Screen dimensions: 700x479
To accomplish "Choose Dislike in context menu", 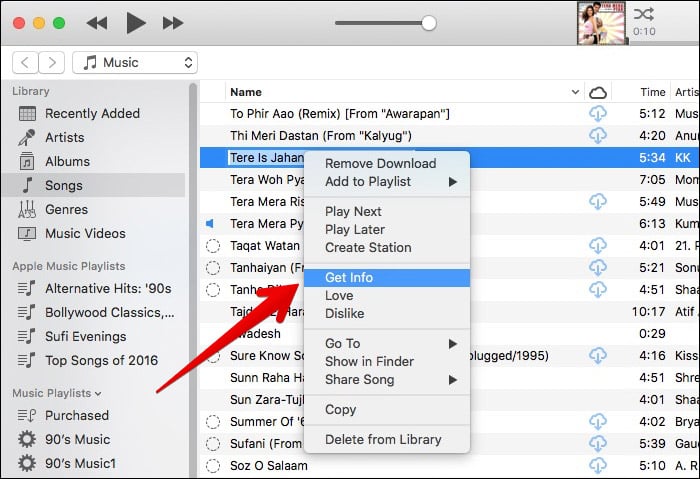I will tap(387, 314).
